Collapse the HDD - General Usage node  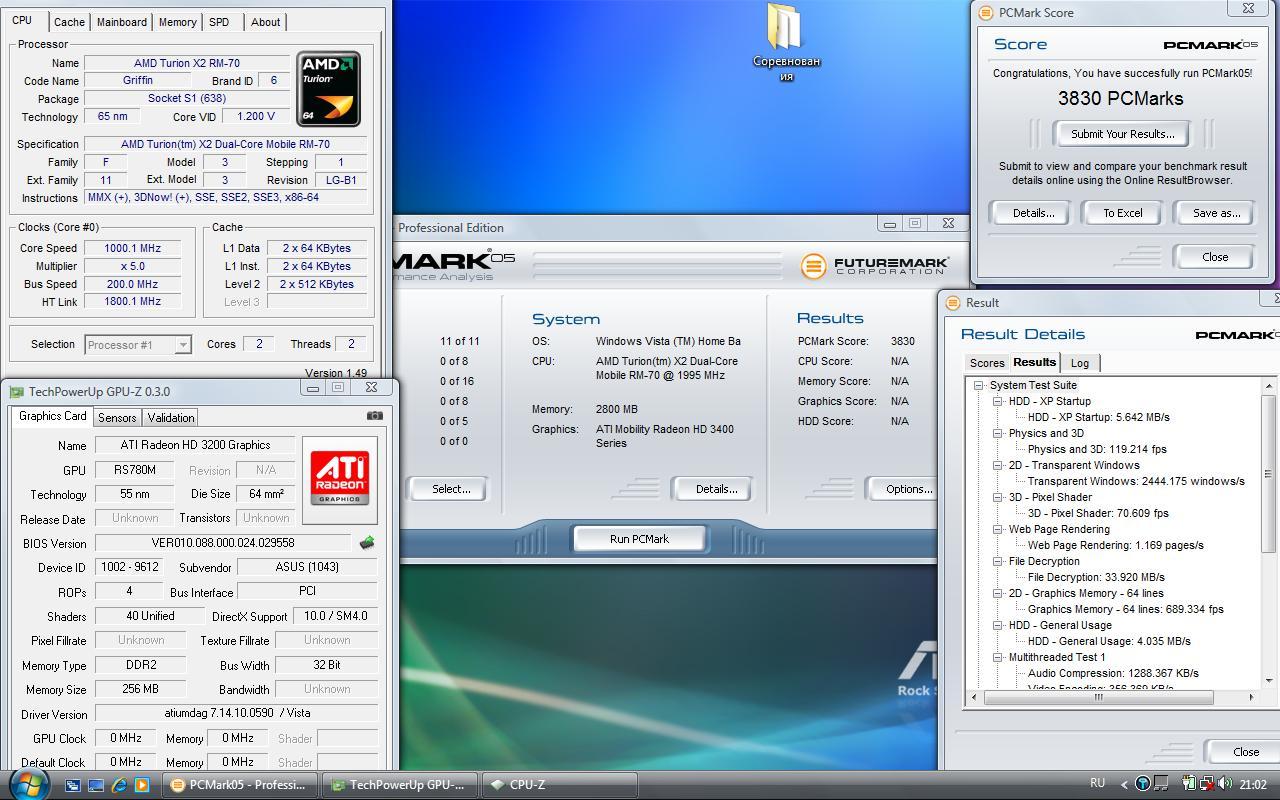click(997, 625)
